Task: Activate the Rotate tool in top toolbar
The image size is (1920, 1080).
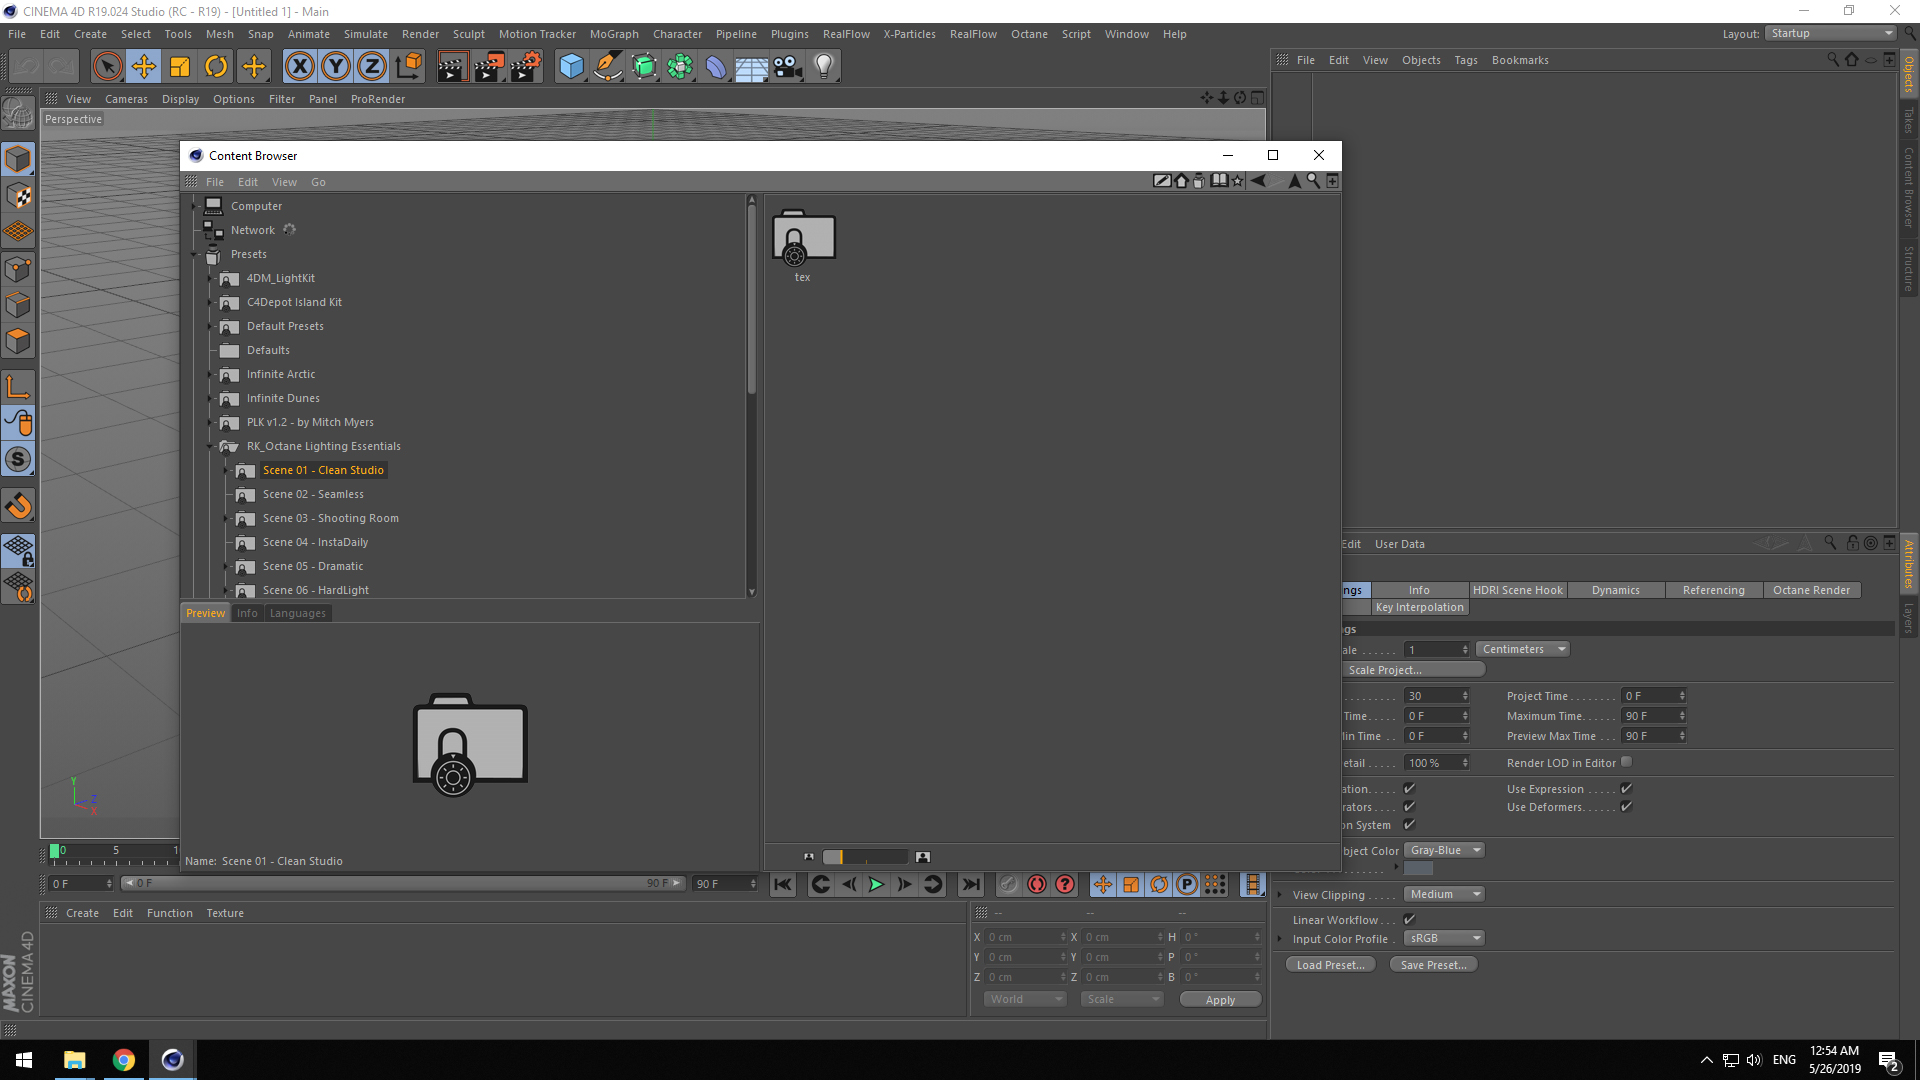Action: (x=216, y=67)
